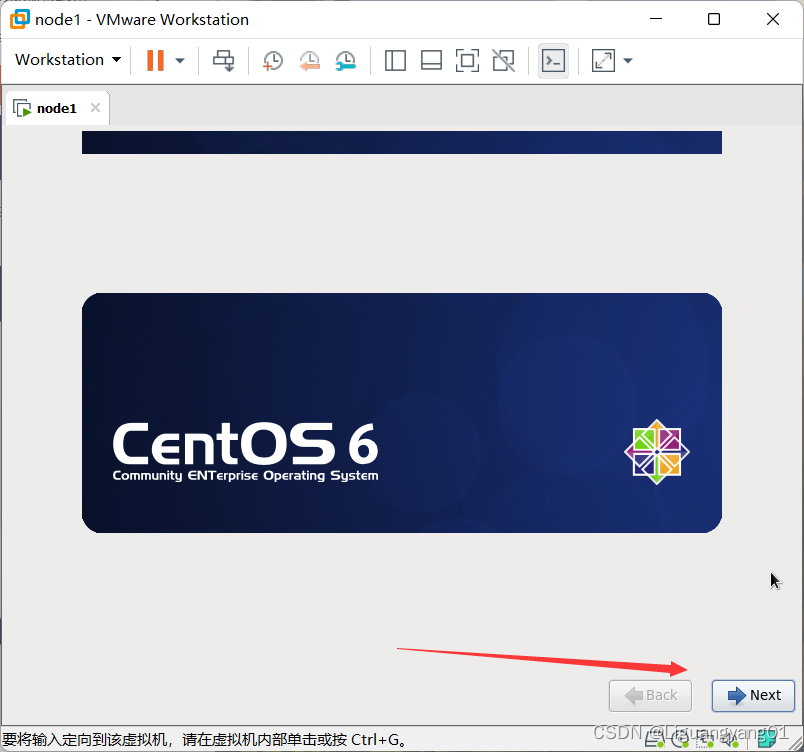This screenshot has height=752, width=804.
Task: Open the Workstation menu dropdown
Action: (68, 59)
